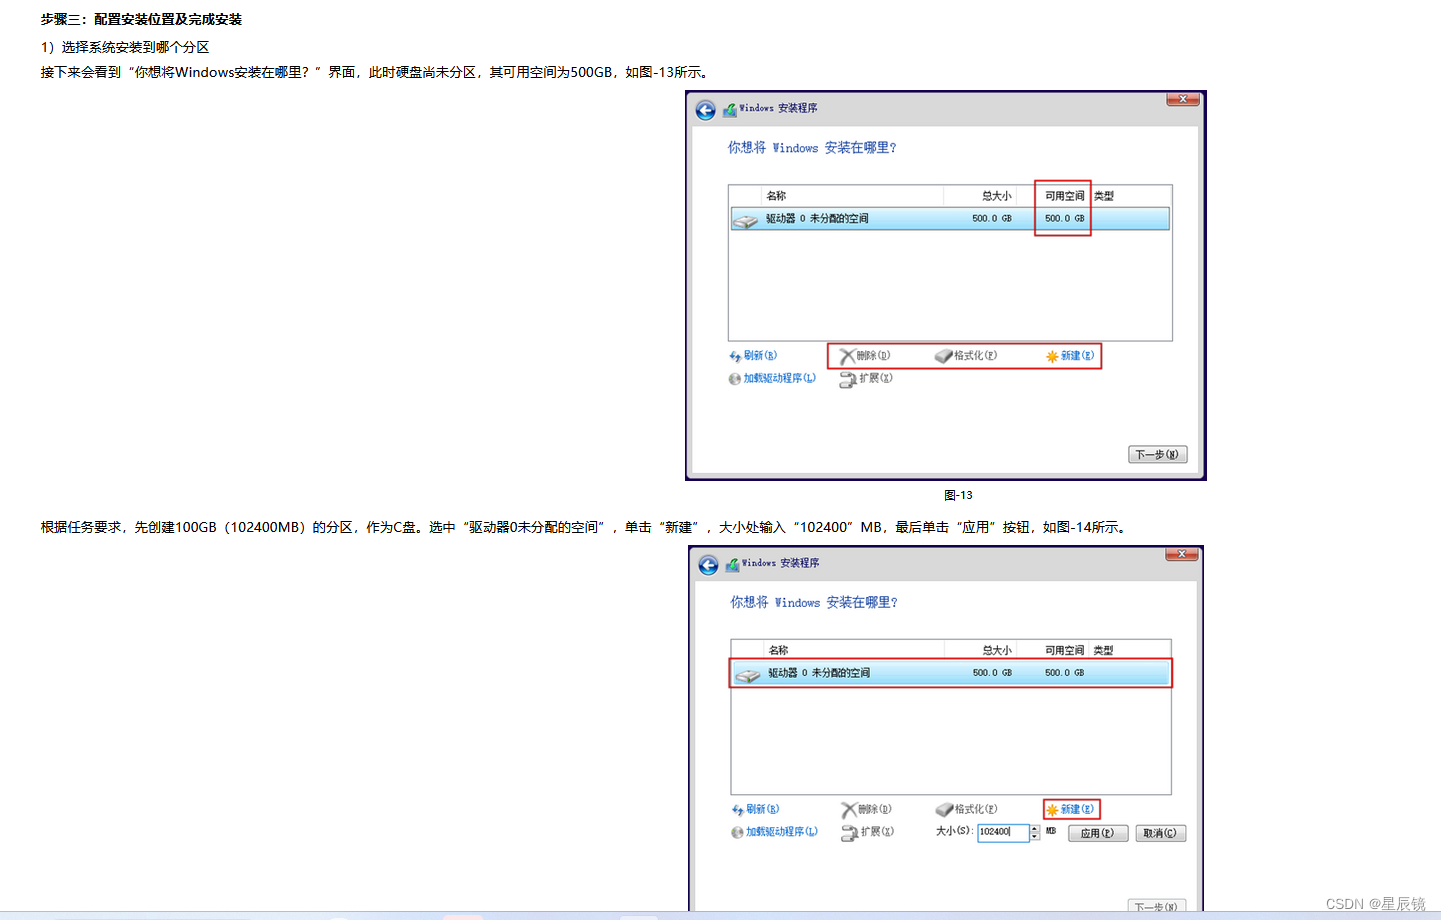Click the 总大小 column header in the lower dialog
Image resolution: width=1441 pixels, height=920 pixels.
[x=997, y=651]
